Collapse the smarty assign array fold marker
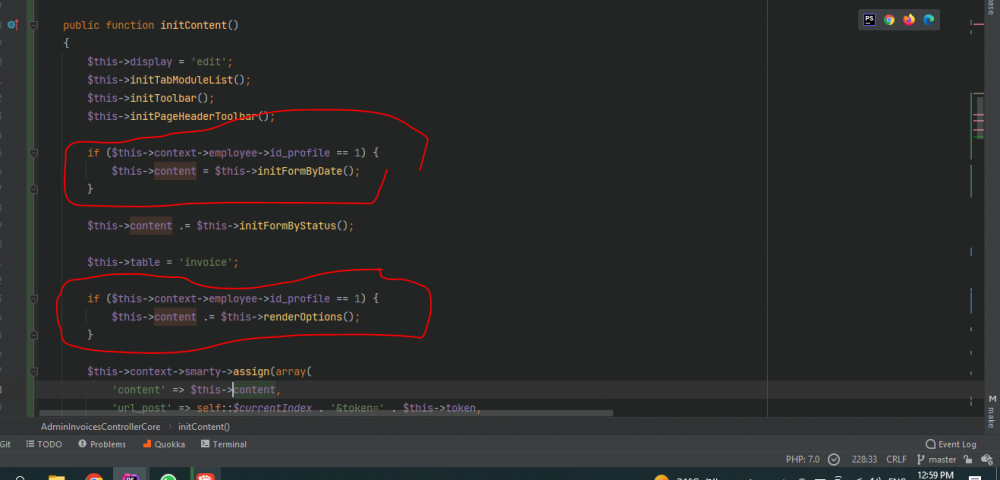Screen dimensions: 1000x480 [34, 371]
